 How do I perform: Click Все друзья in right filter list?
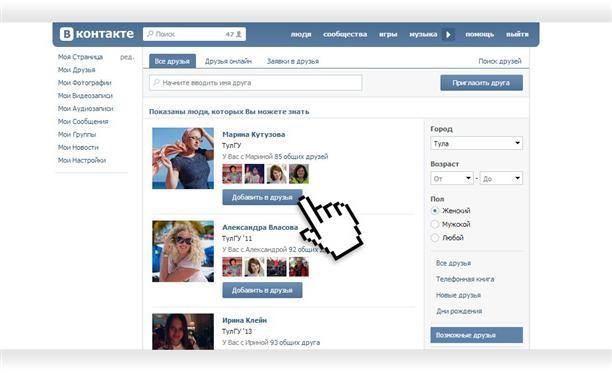[x=454, y=263]
